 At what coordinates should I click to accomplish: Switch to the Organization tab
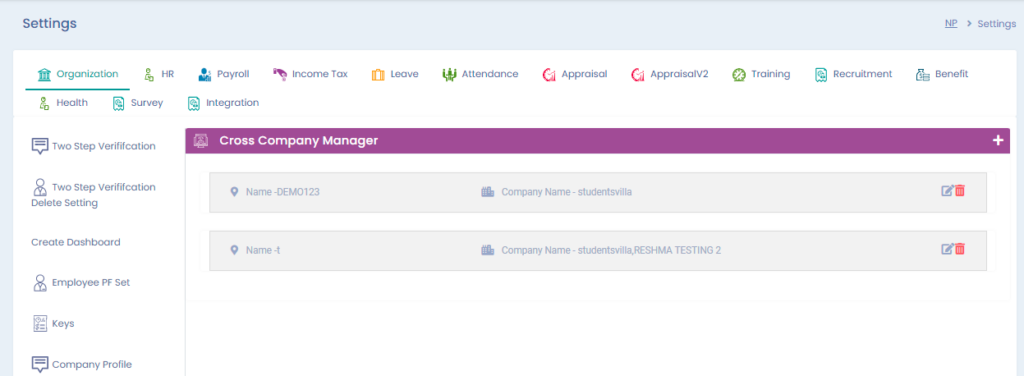click(78, 74)
